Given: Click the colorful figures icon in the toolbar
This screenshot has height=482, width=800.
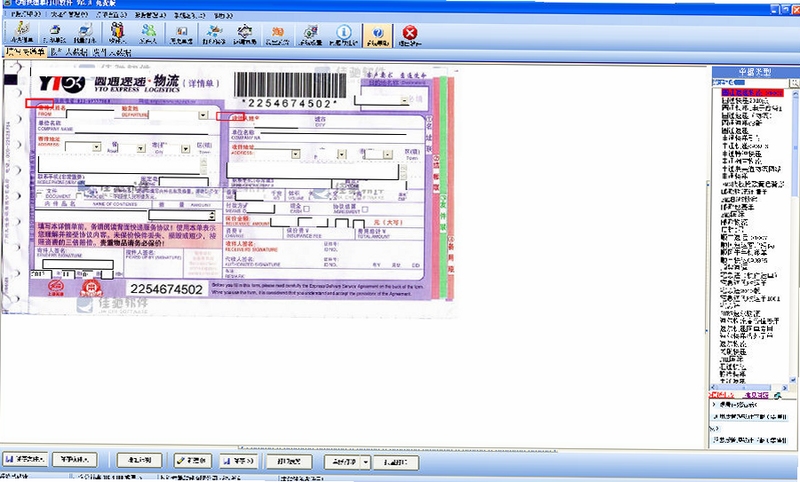Looking at the screenshot, I should [x=117, y=34].
